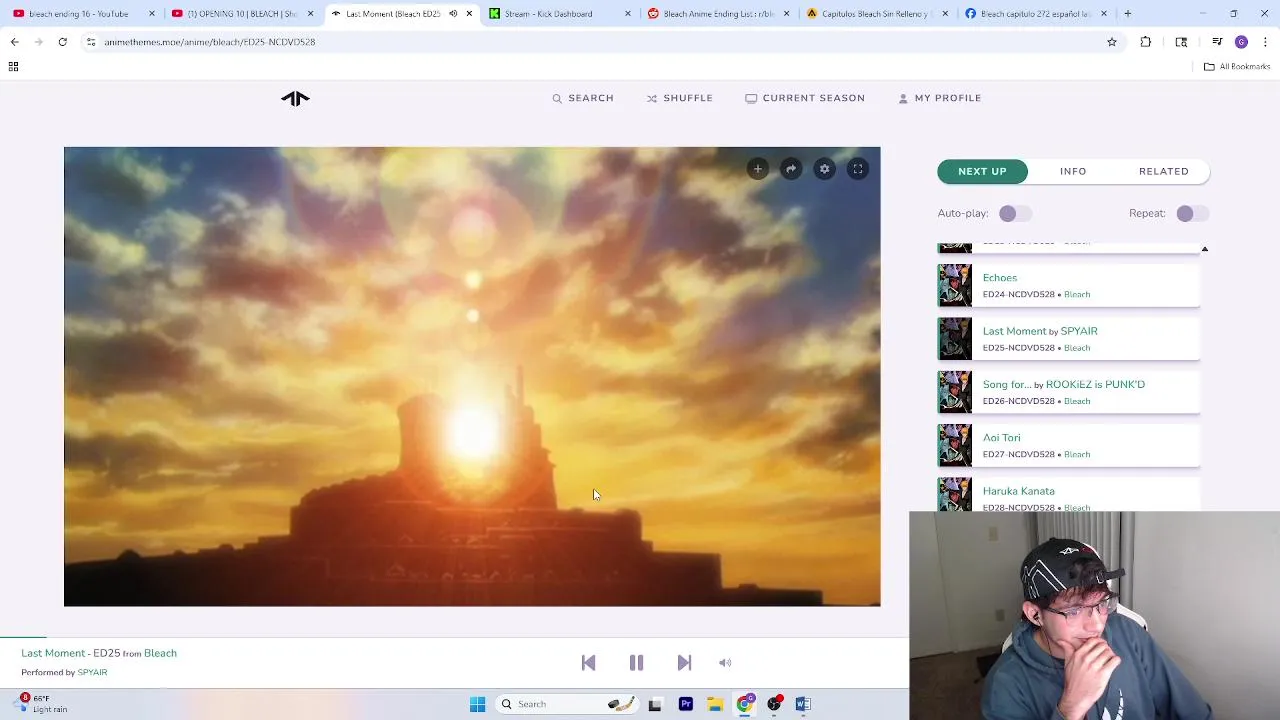Screen dimensions: 1280x720
Task: Click the Bleach link next to ED27-NCDVD528
Action: 1077,454
